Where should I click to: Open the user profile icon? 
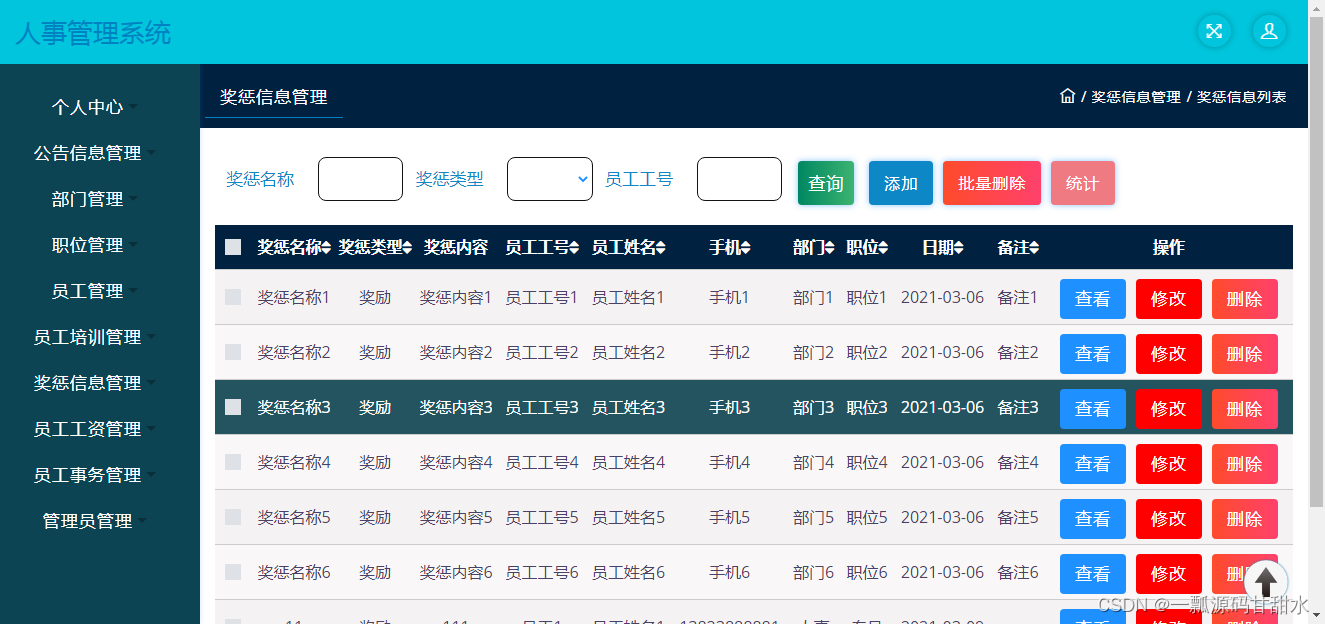[x=1269, y=31]
